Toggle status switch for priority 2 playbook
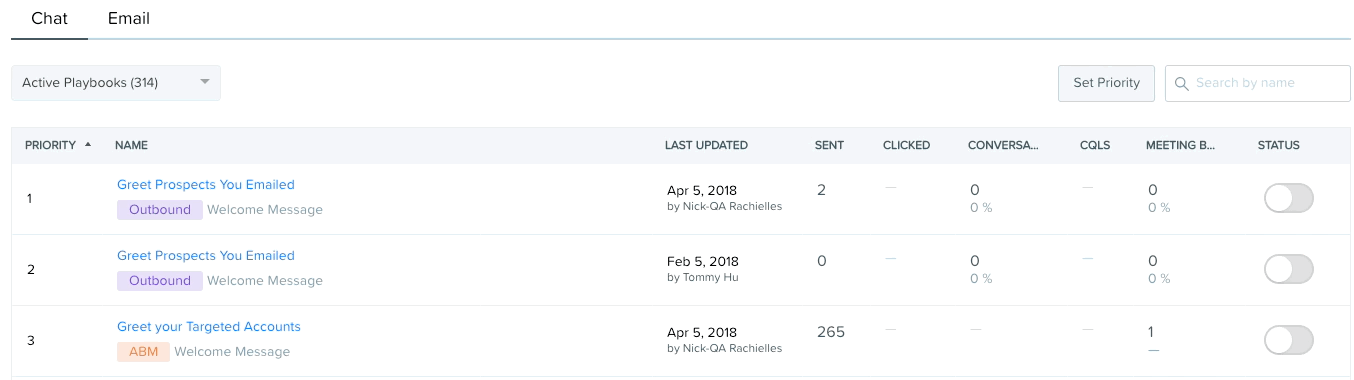 [x=1289, y=269]
